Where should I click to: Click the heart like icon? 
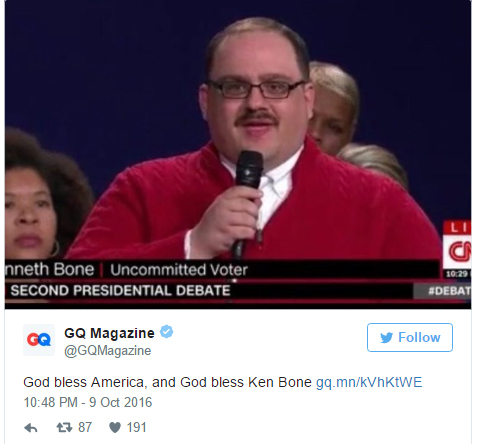click(x=115, y=428)
